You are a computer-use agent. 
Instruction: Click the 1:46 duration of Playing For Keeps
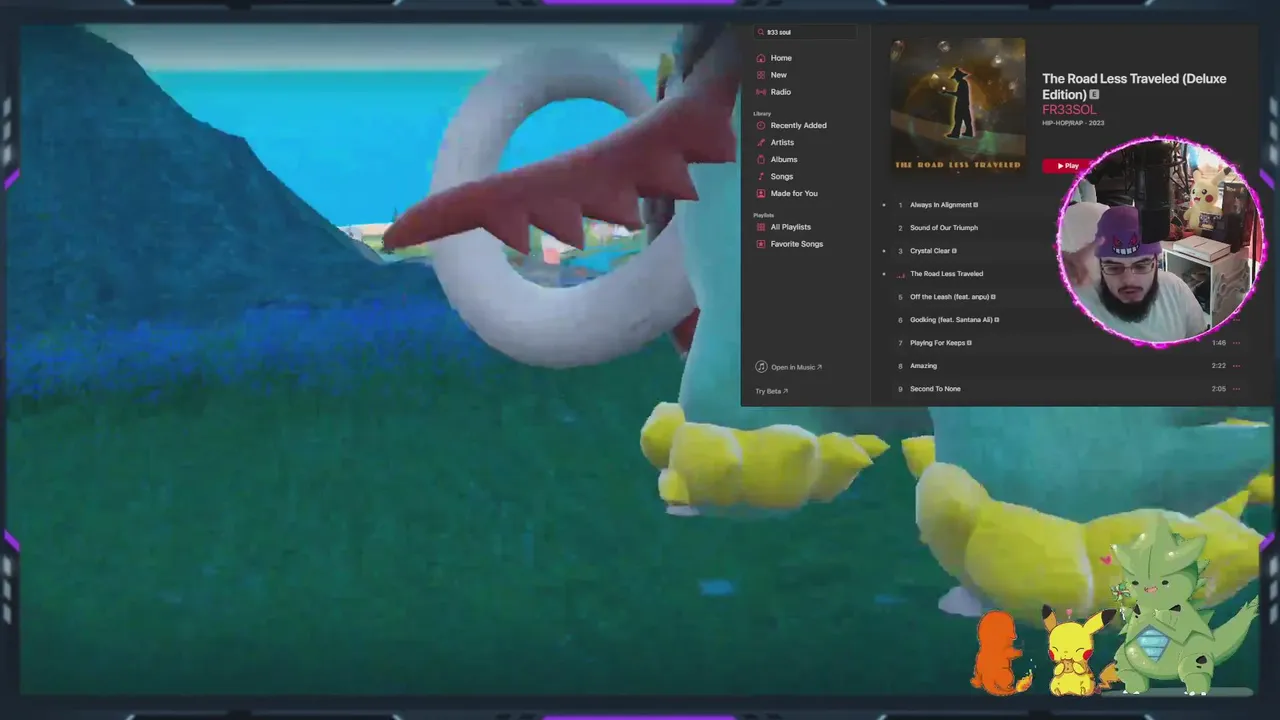point(1218,343)
